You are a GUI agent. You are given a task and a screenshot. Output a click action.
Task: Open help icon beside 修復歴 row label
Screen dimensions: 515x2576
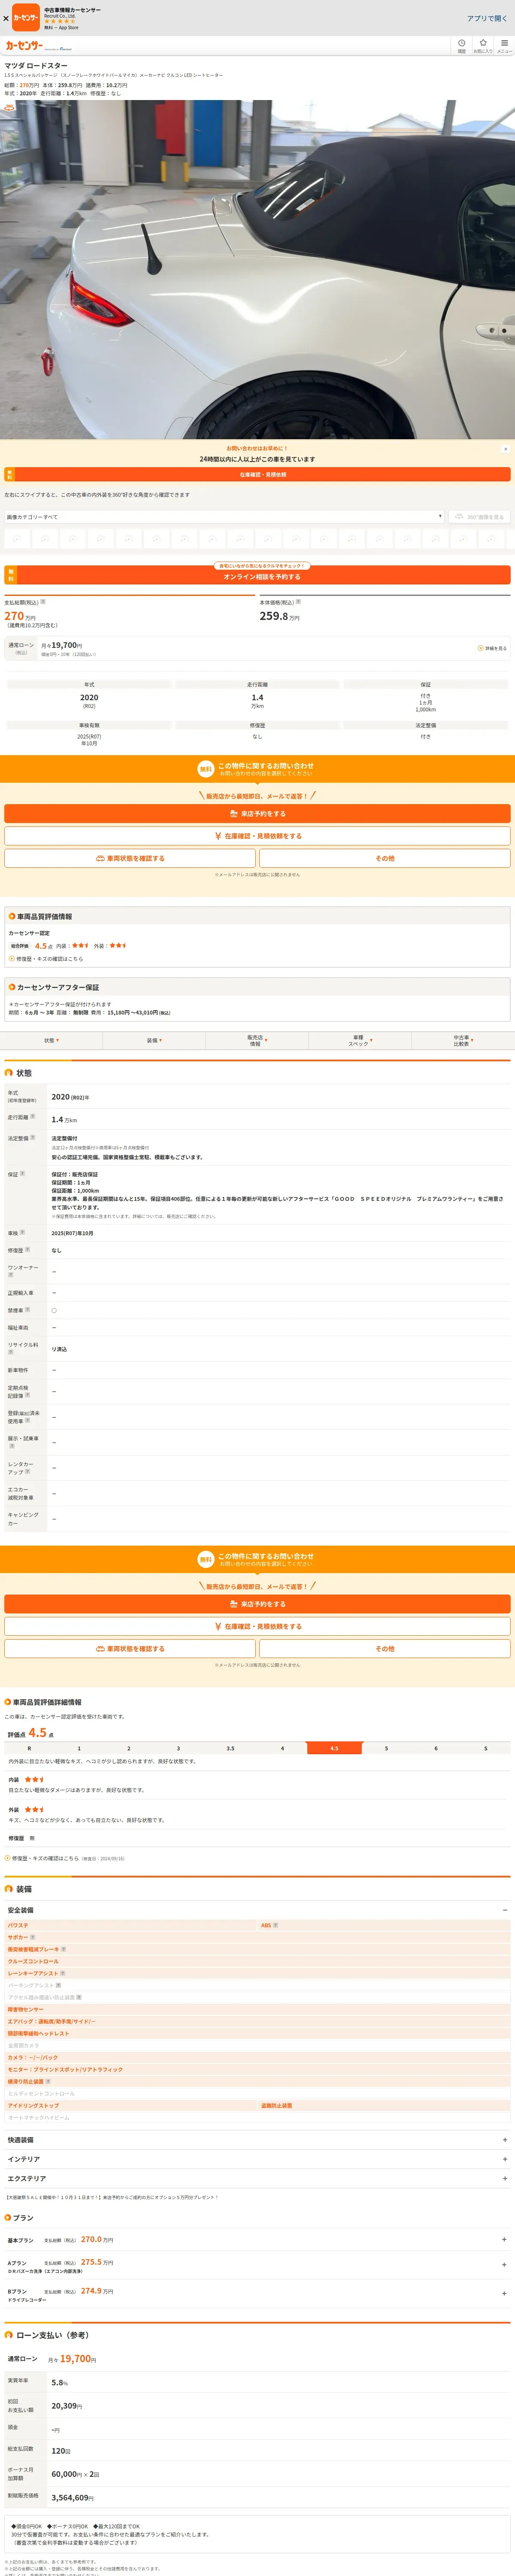coord(27,1249)
